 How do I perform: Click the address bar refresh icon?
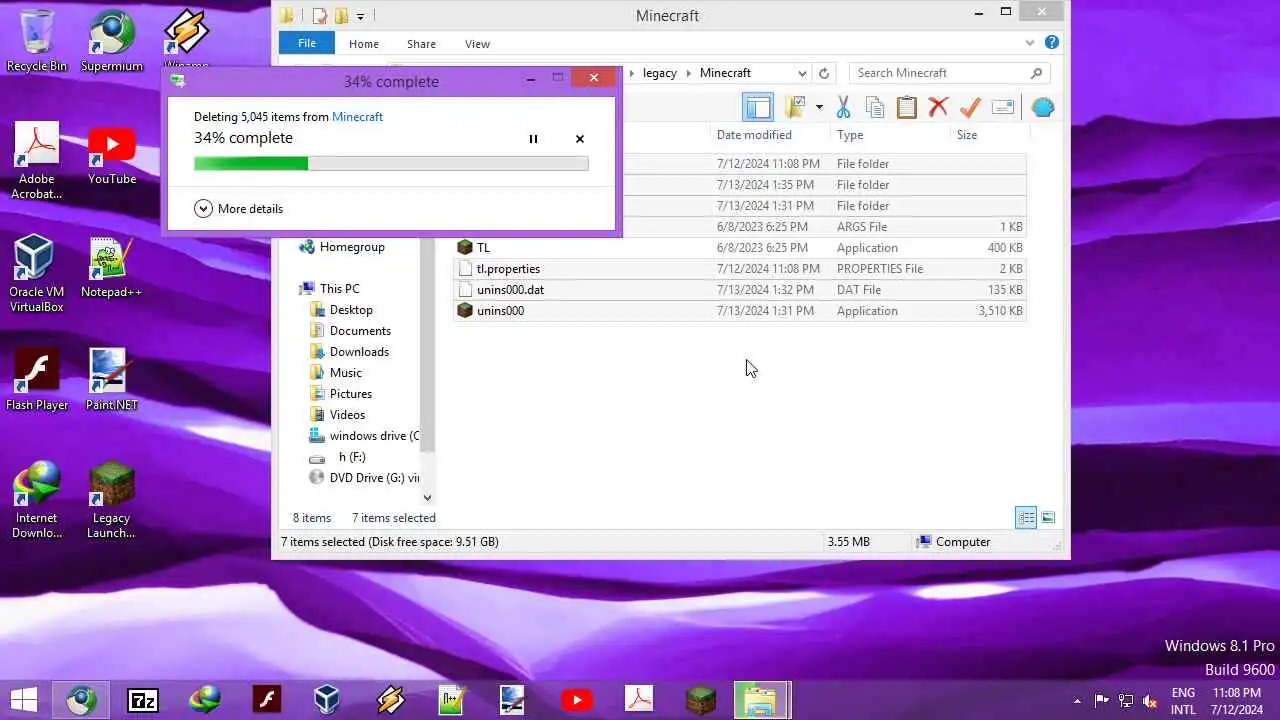pyautogui.click(x=824, y=73)
